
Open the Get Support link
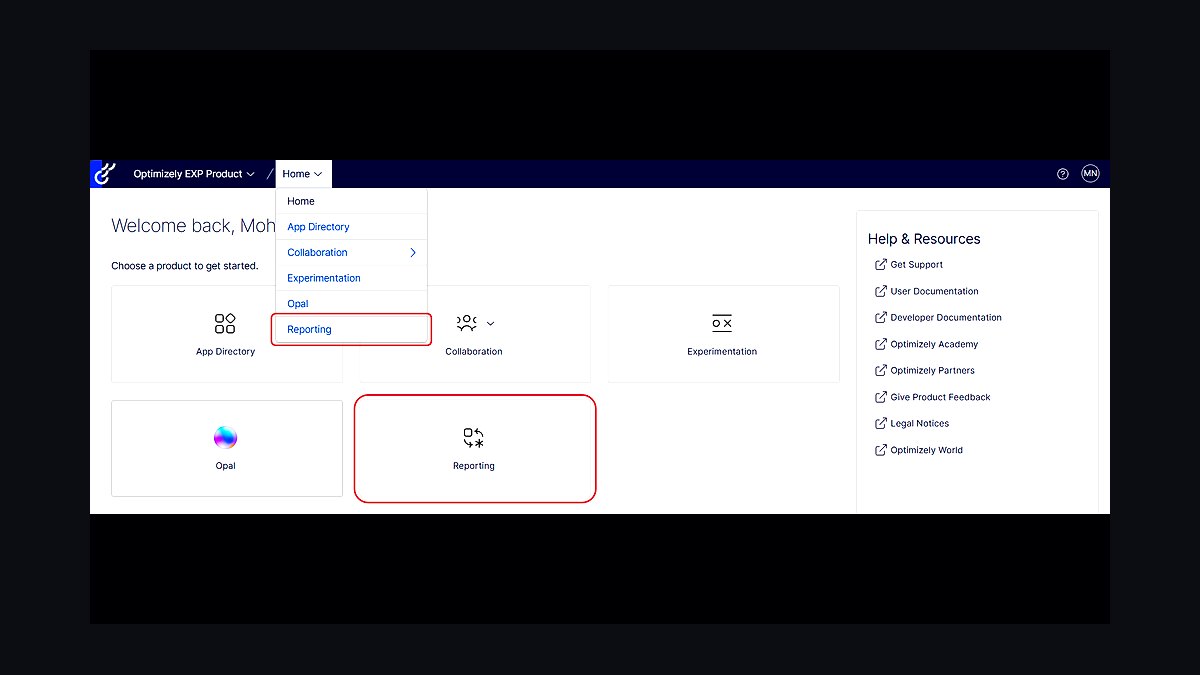[916, 265]
